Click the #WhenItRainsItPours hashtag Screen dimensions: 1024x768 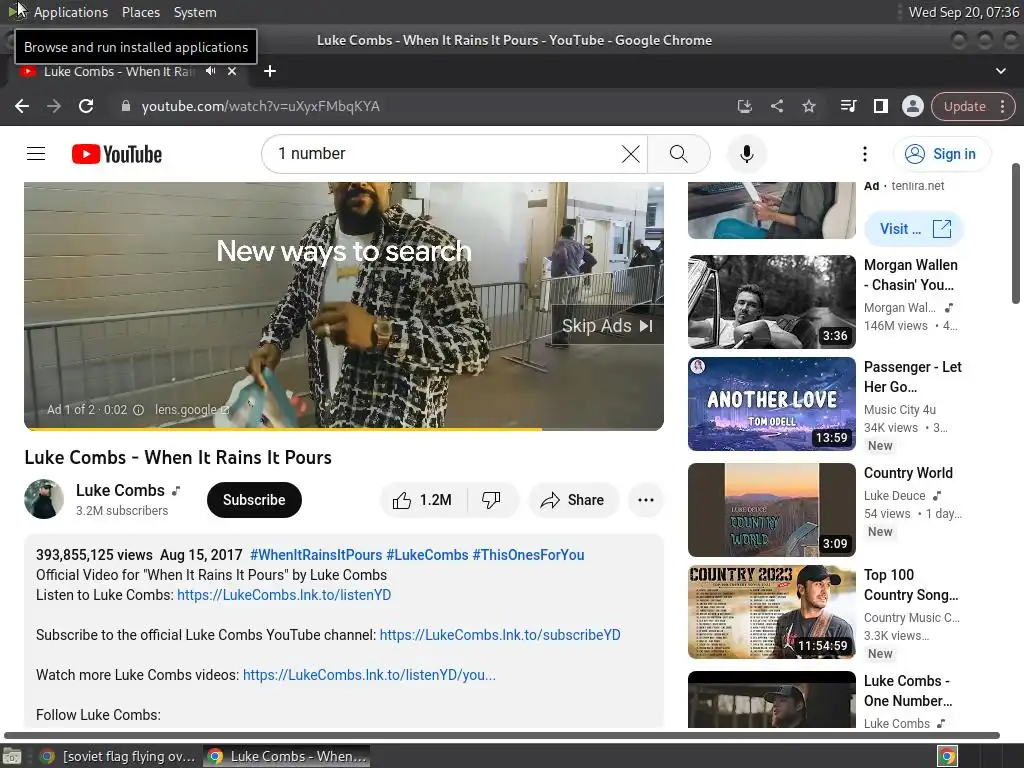click(316, 555)
